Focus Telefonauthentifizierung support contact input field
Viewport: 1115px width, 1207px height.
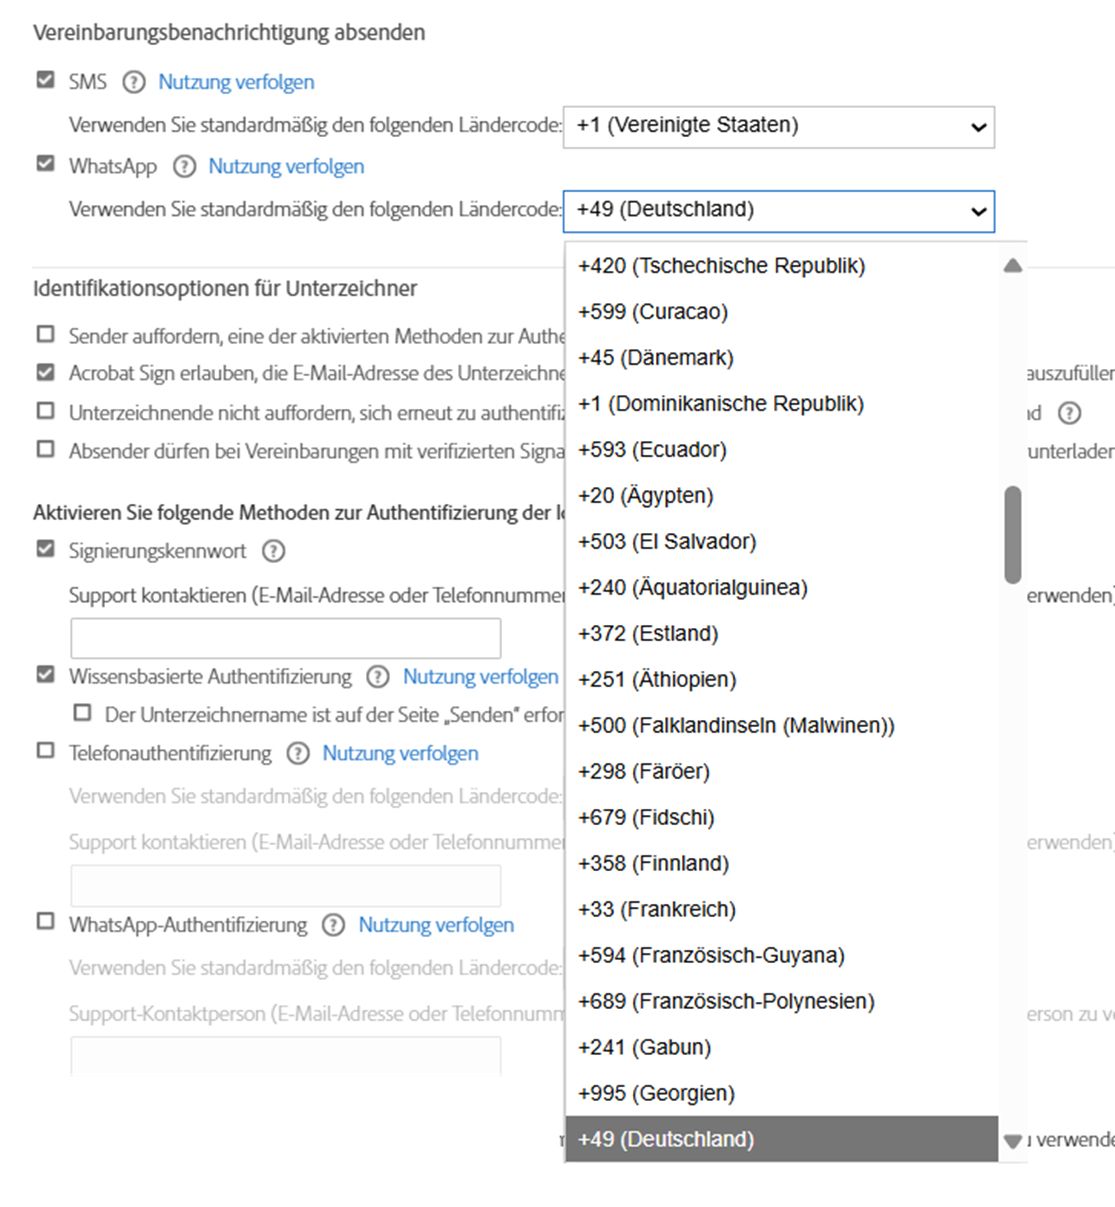(x=286, y=885)
